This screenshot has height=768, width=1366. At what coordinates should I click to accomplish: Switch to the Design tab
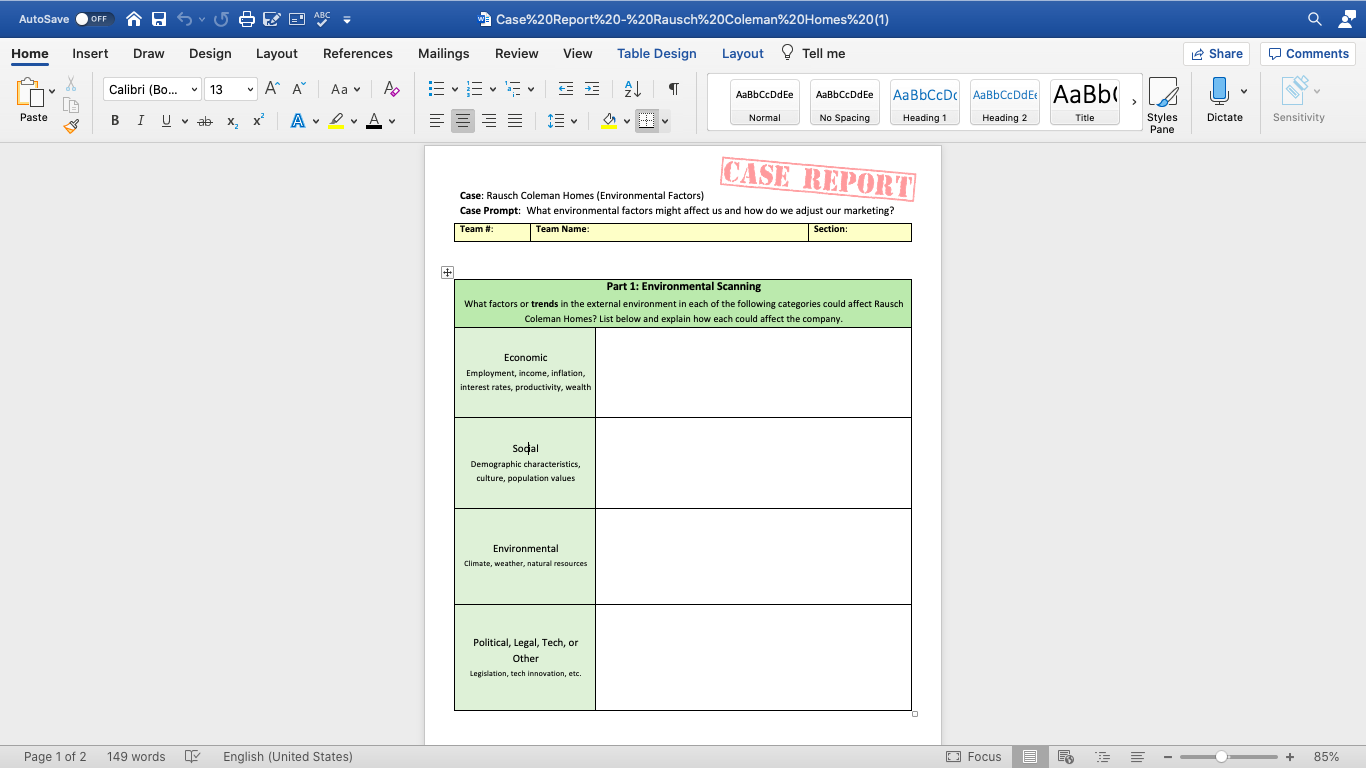(210, 54)
